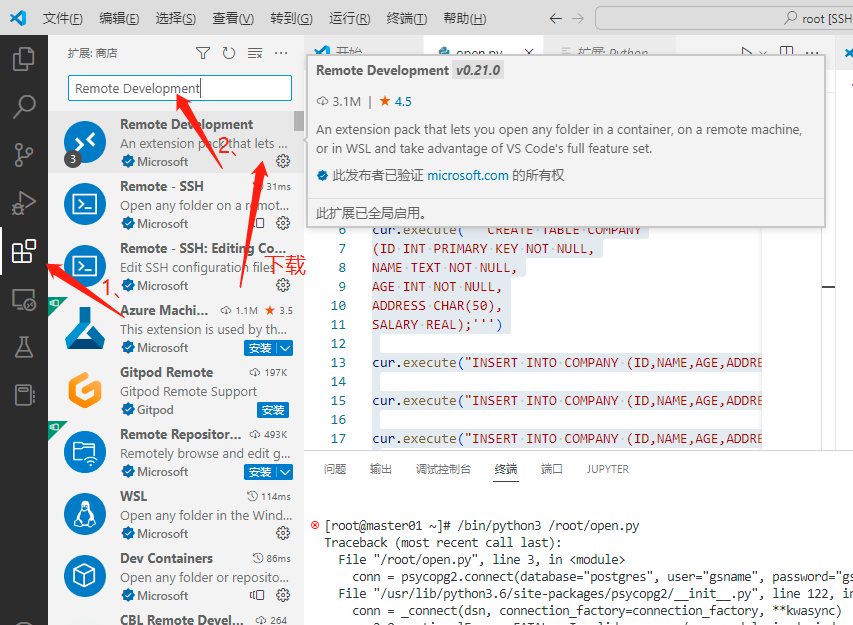Select Remote Development extension entry
The image size is (853, 625).
click(x=176, y=143)
